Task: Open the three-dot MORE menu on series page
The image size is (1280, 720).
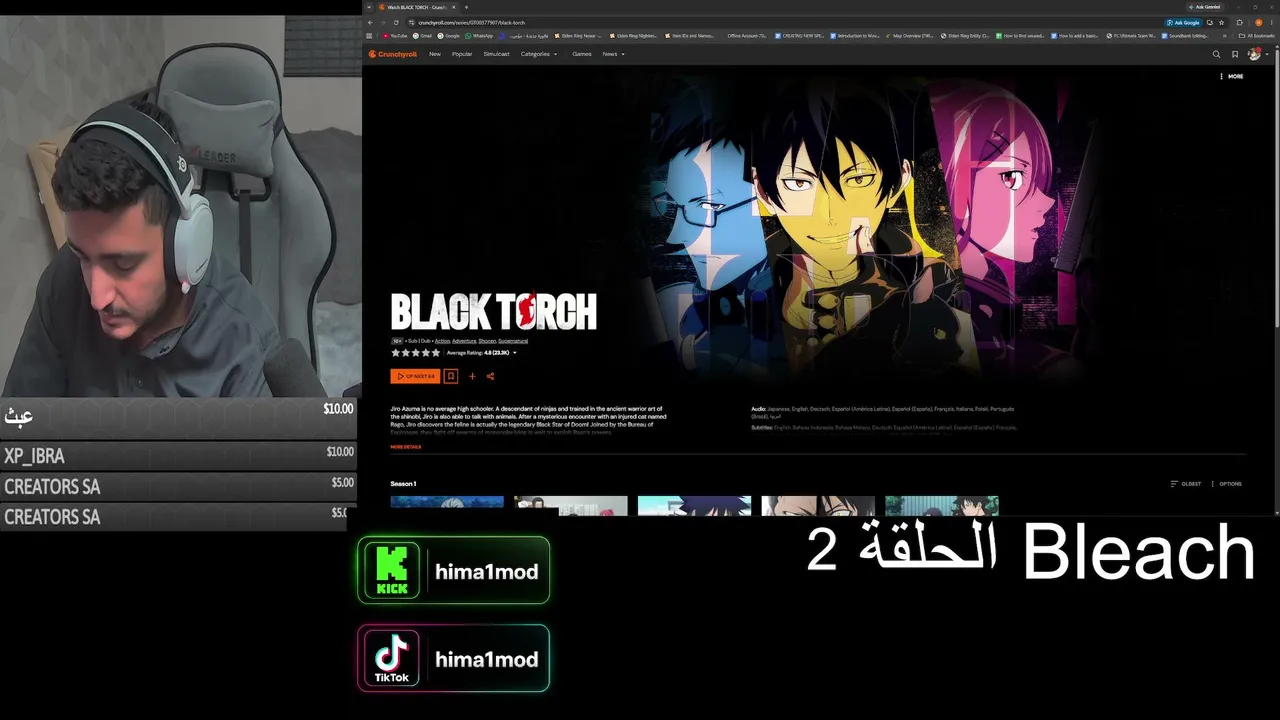Action: [1232, 76]
